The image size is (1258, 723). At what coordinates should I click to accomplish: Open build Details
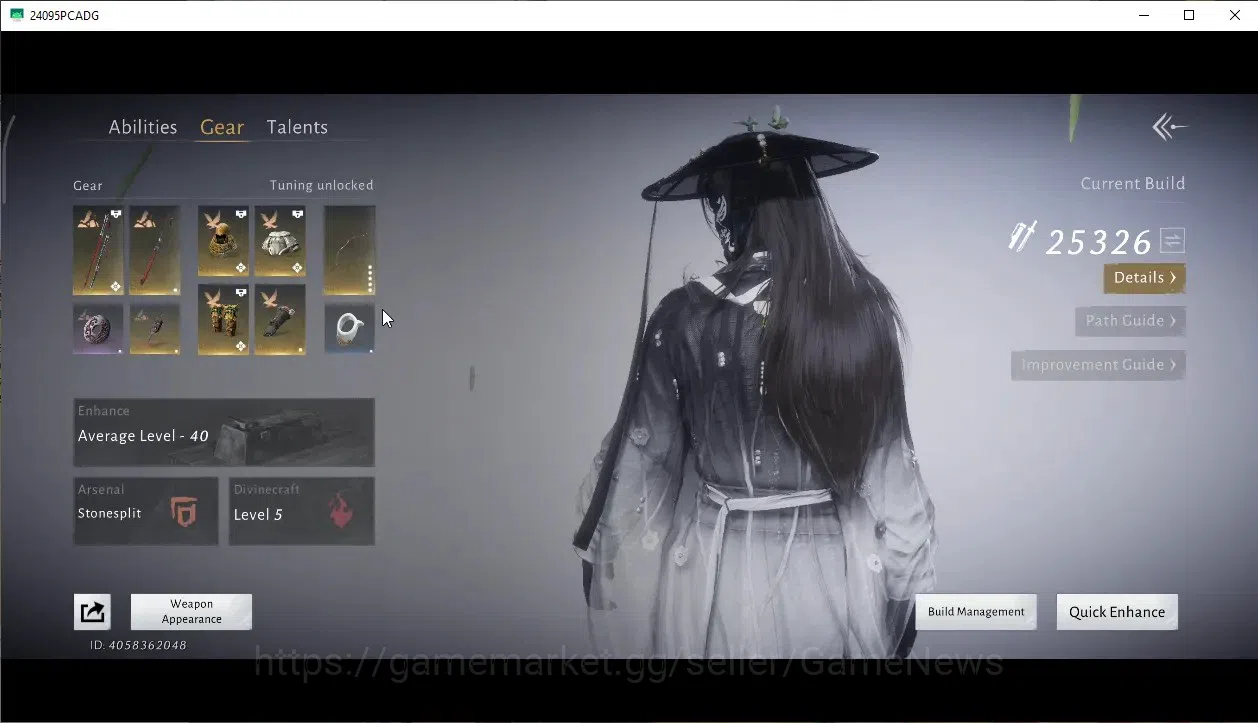point(1144,278)
